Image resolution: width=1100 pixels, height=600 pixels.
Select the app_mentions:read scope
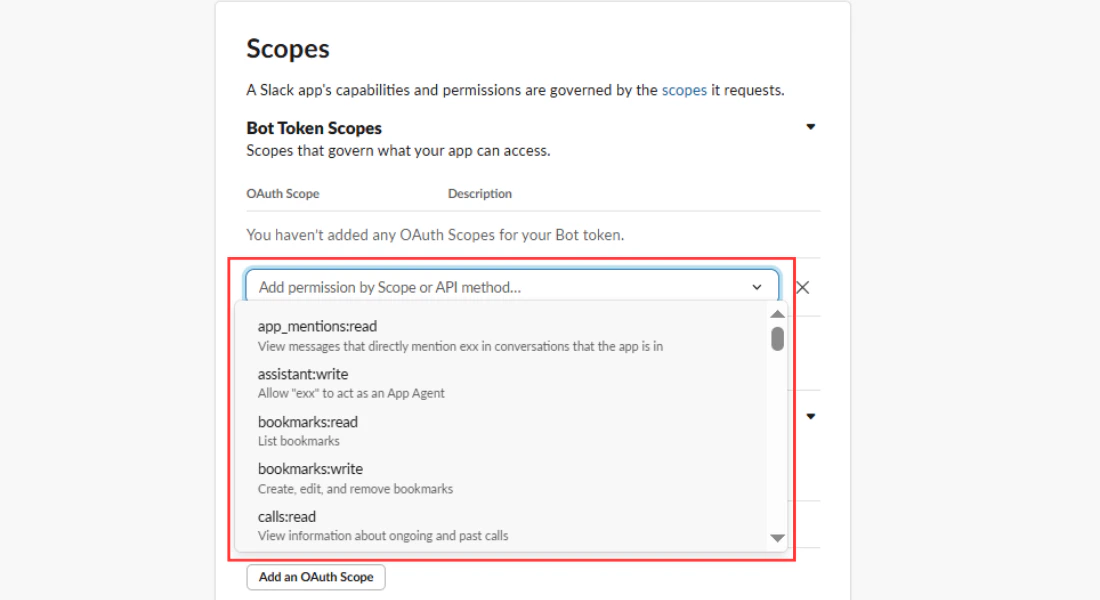pos(317,325)
